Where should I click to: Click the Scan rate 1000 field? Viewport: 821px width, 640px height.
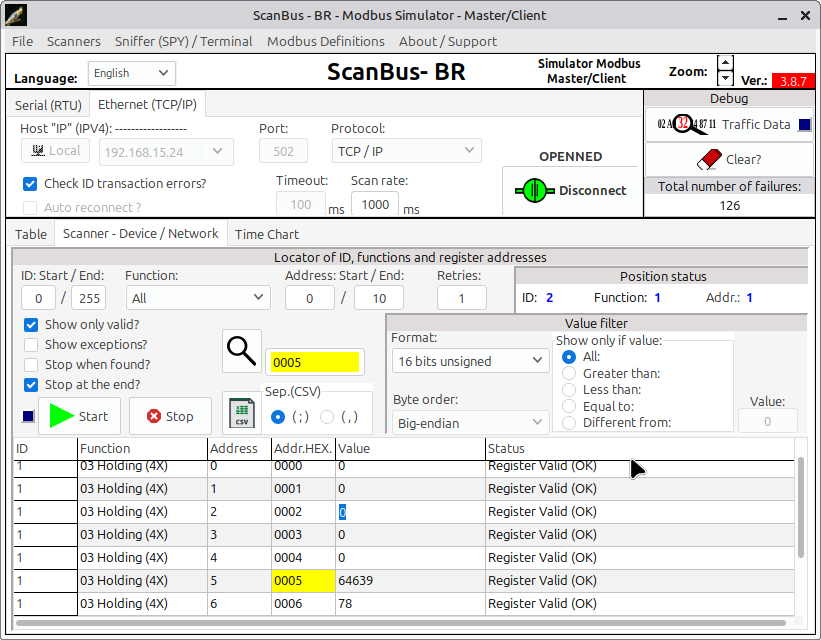pyautogui.click(x=375, y=204)
